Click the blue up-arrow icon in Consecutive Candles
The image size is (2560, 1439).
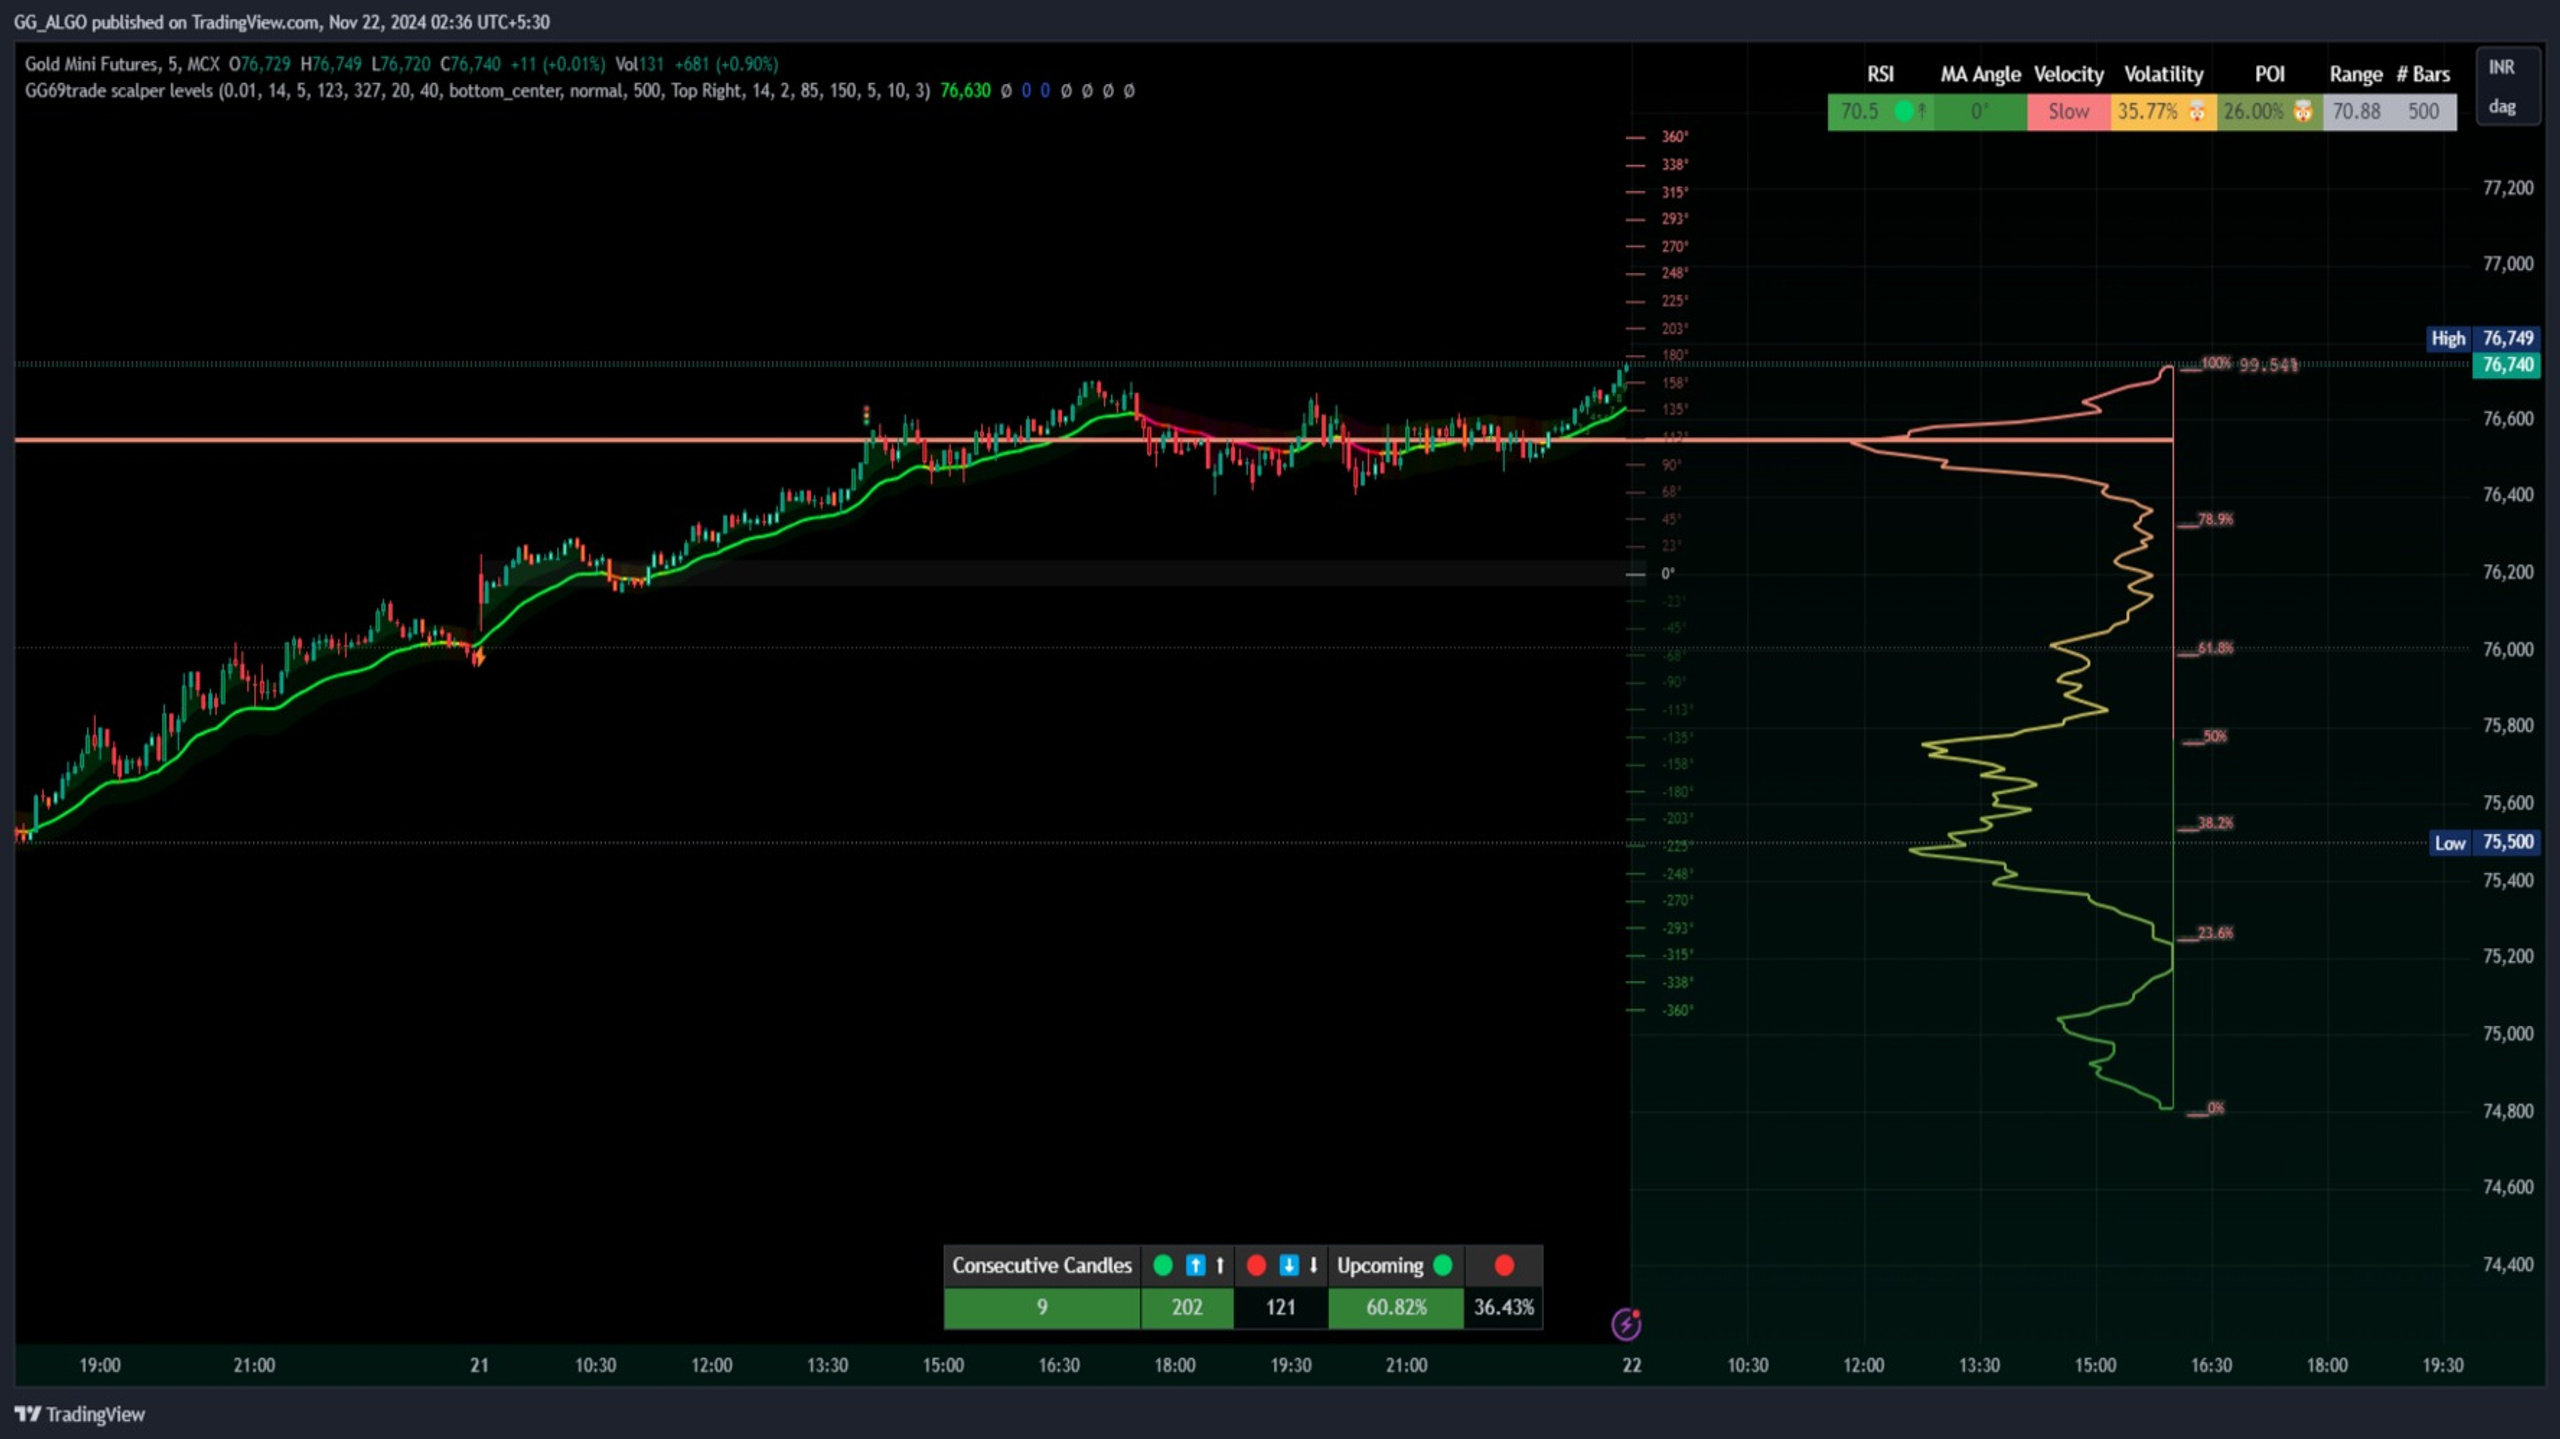[1194, 1265]
